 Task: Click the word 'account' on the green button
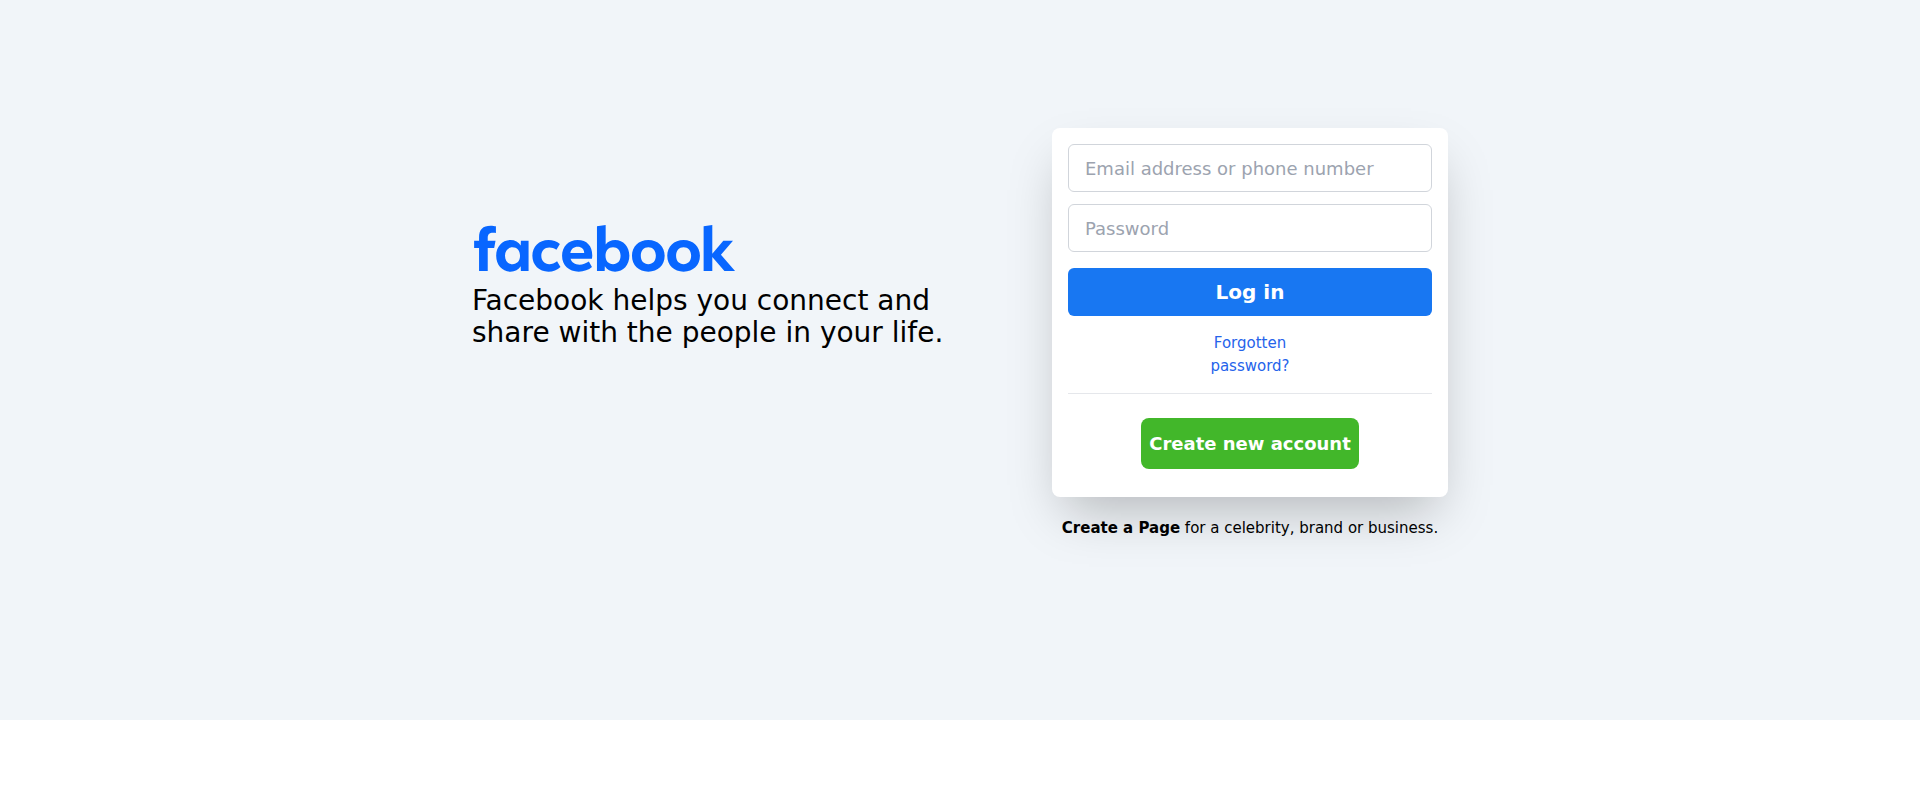pos(1310,443)
